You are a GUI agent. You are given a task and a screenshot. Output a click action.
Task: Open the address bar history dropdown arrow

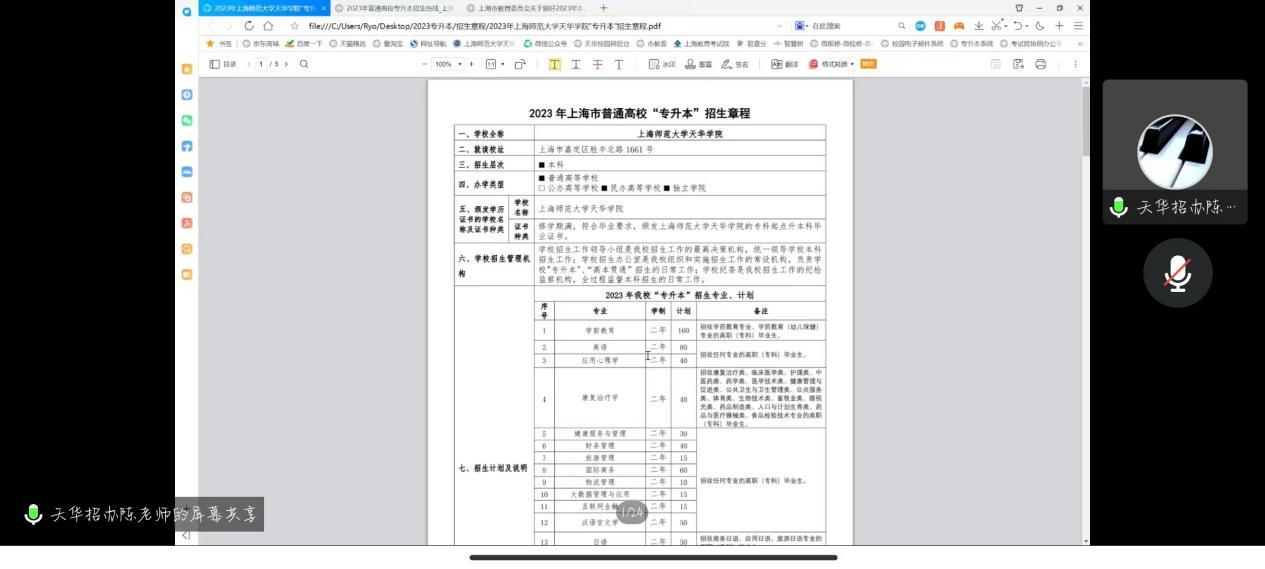pos(779,26)
